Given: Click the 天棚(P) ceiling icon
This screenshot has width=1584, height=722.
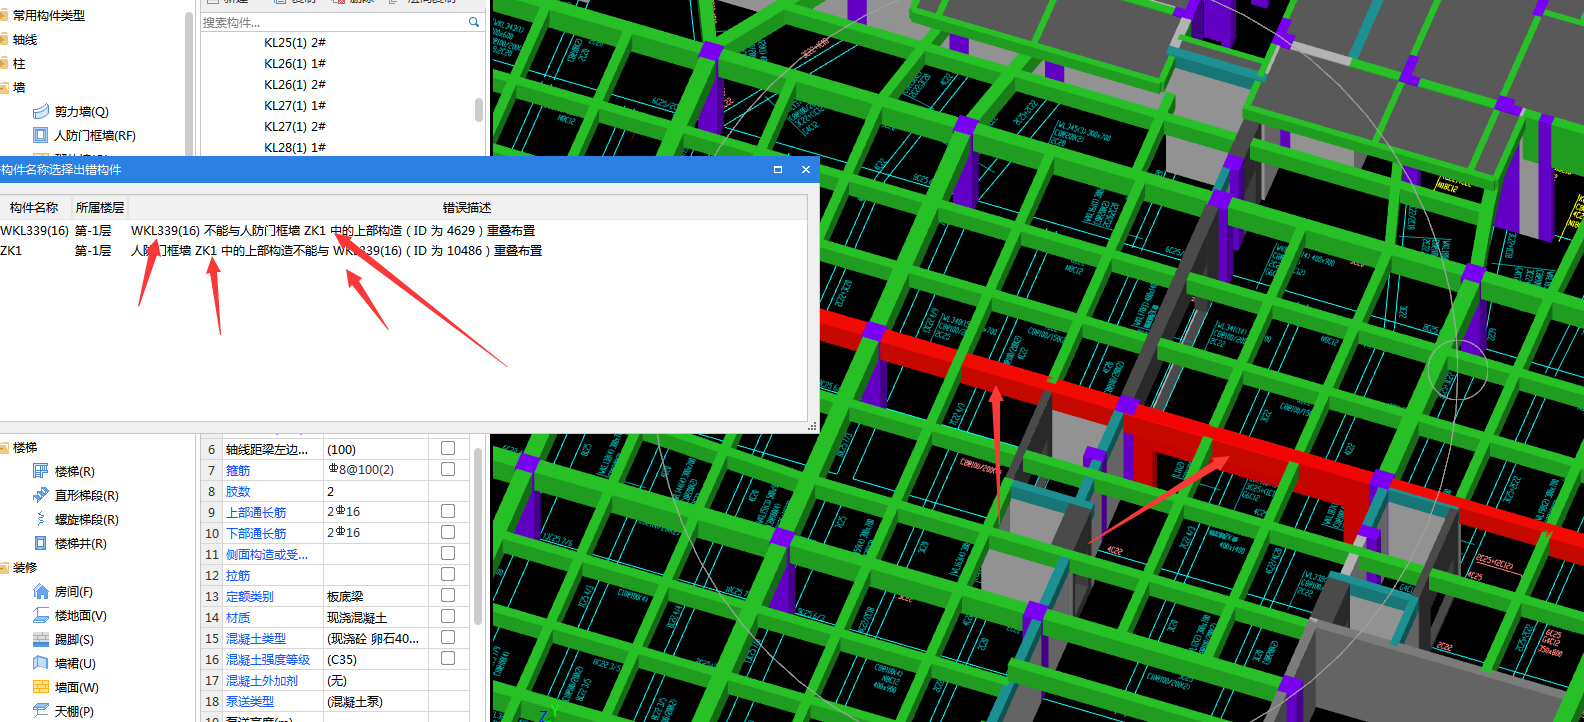Looking at the screenshot, I should [41, 711].
